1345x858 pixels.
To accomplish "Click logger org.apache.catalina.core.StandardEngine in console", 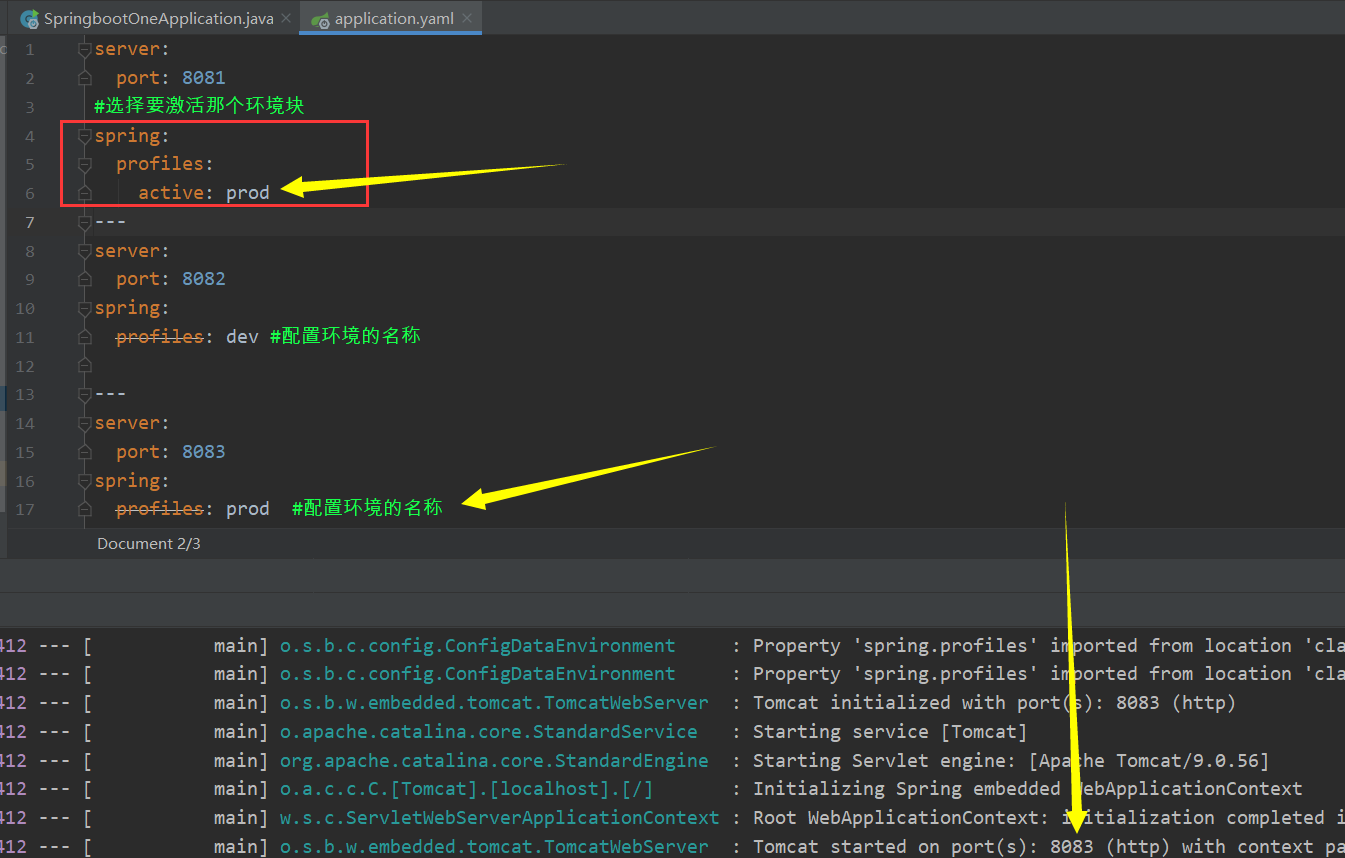I will [x=494, y=761].
